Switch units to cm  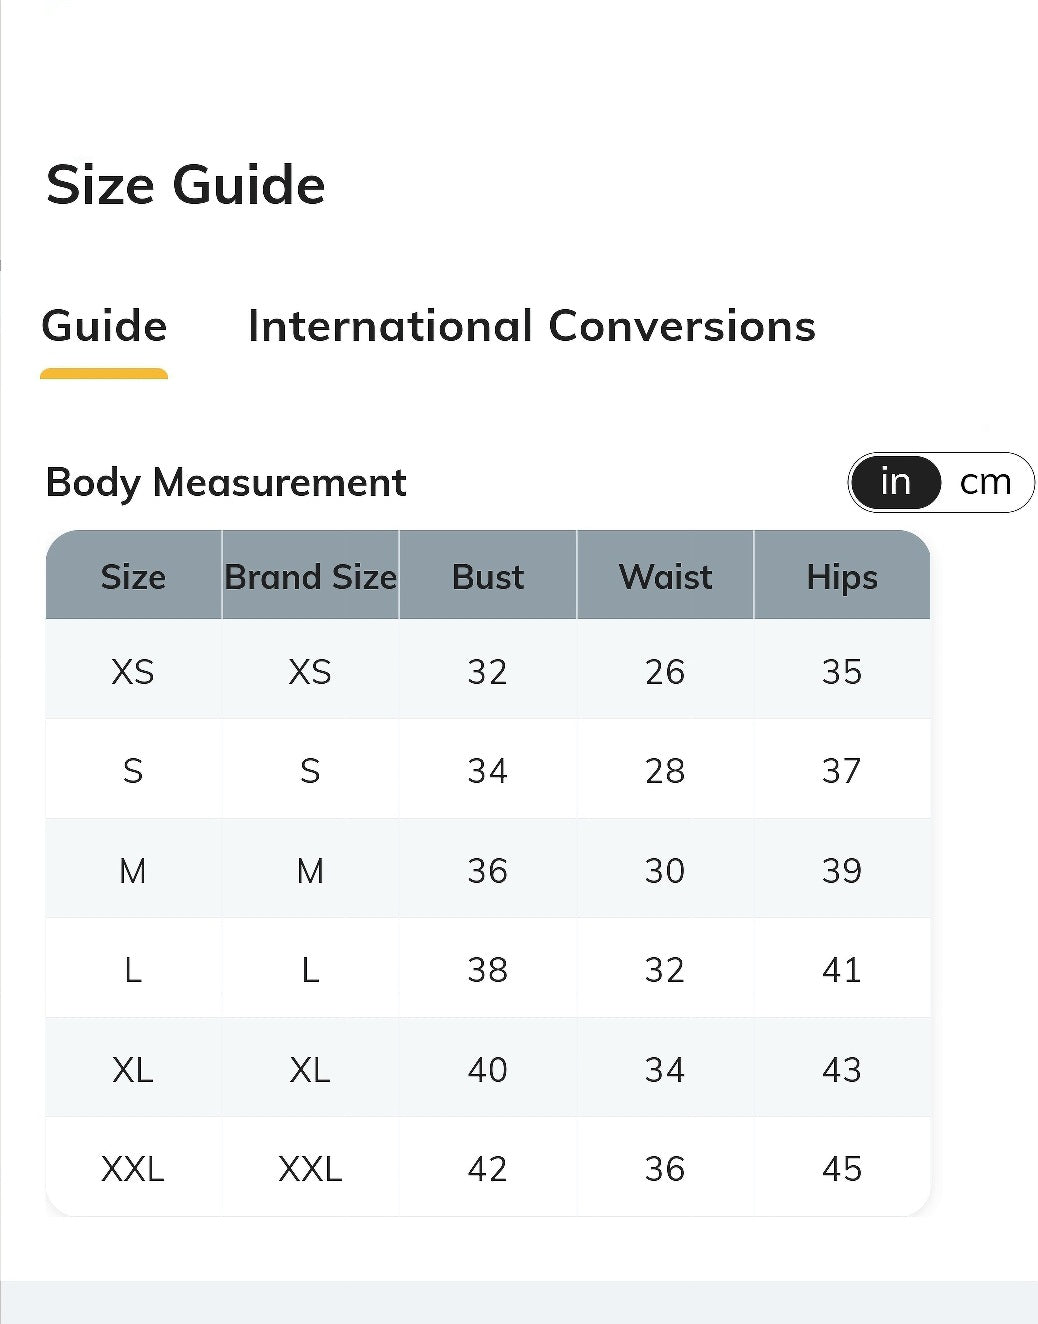click(985, 482)
